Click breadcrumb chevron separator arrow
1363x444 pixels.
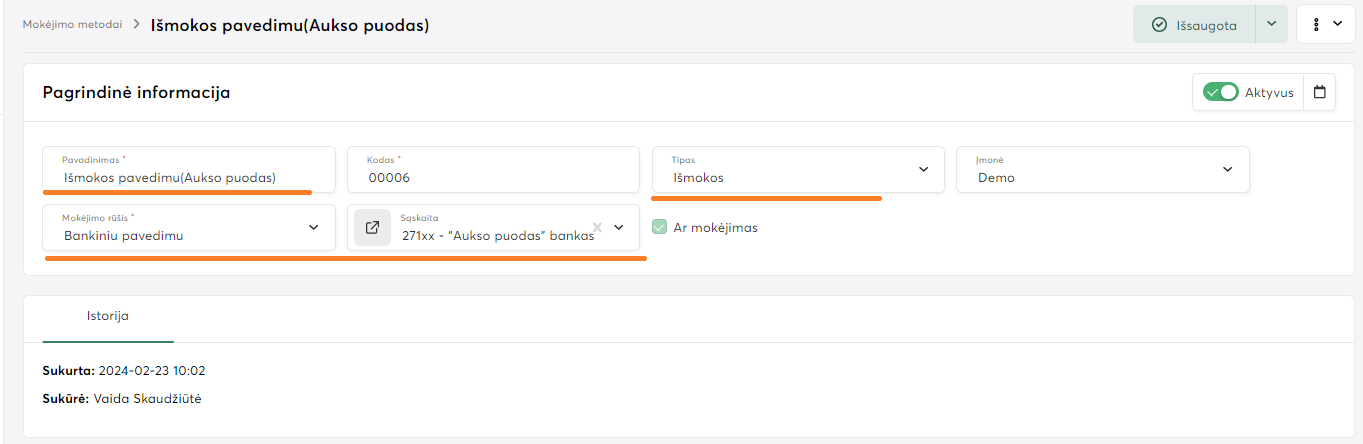tap(135, 24)
